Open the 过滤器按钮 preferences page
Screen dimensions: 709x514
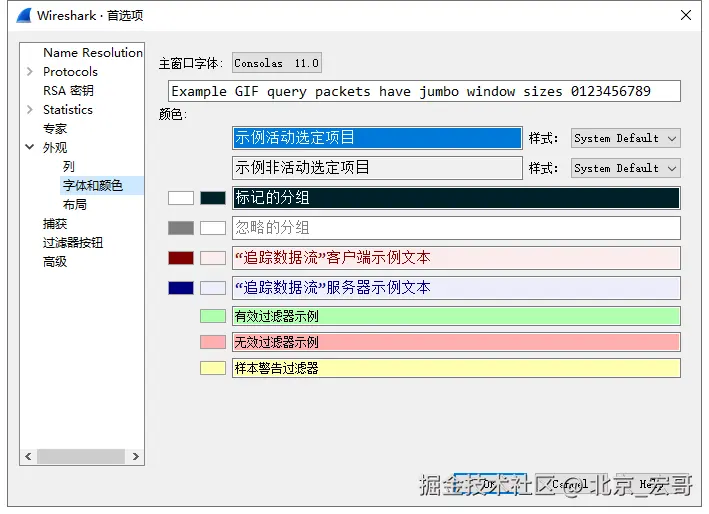point(73,242)
